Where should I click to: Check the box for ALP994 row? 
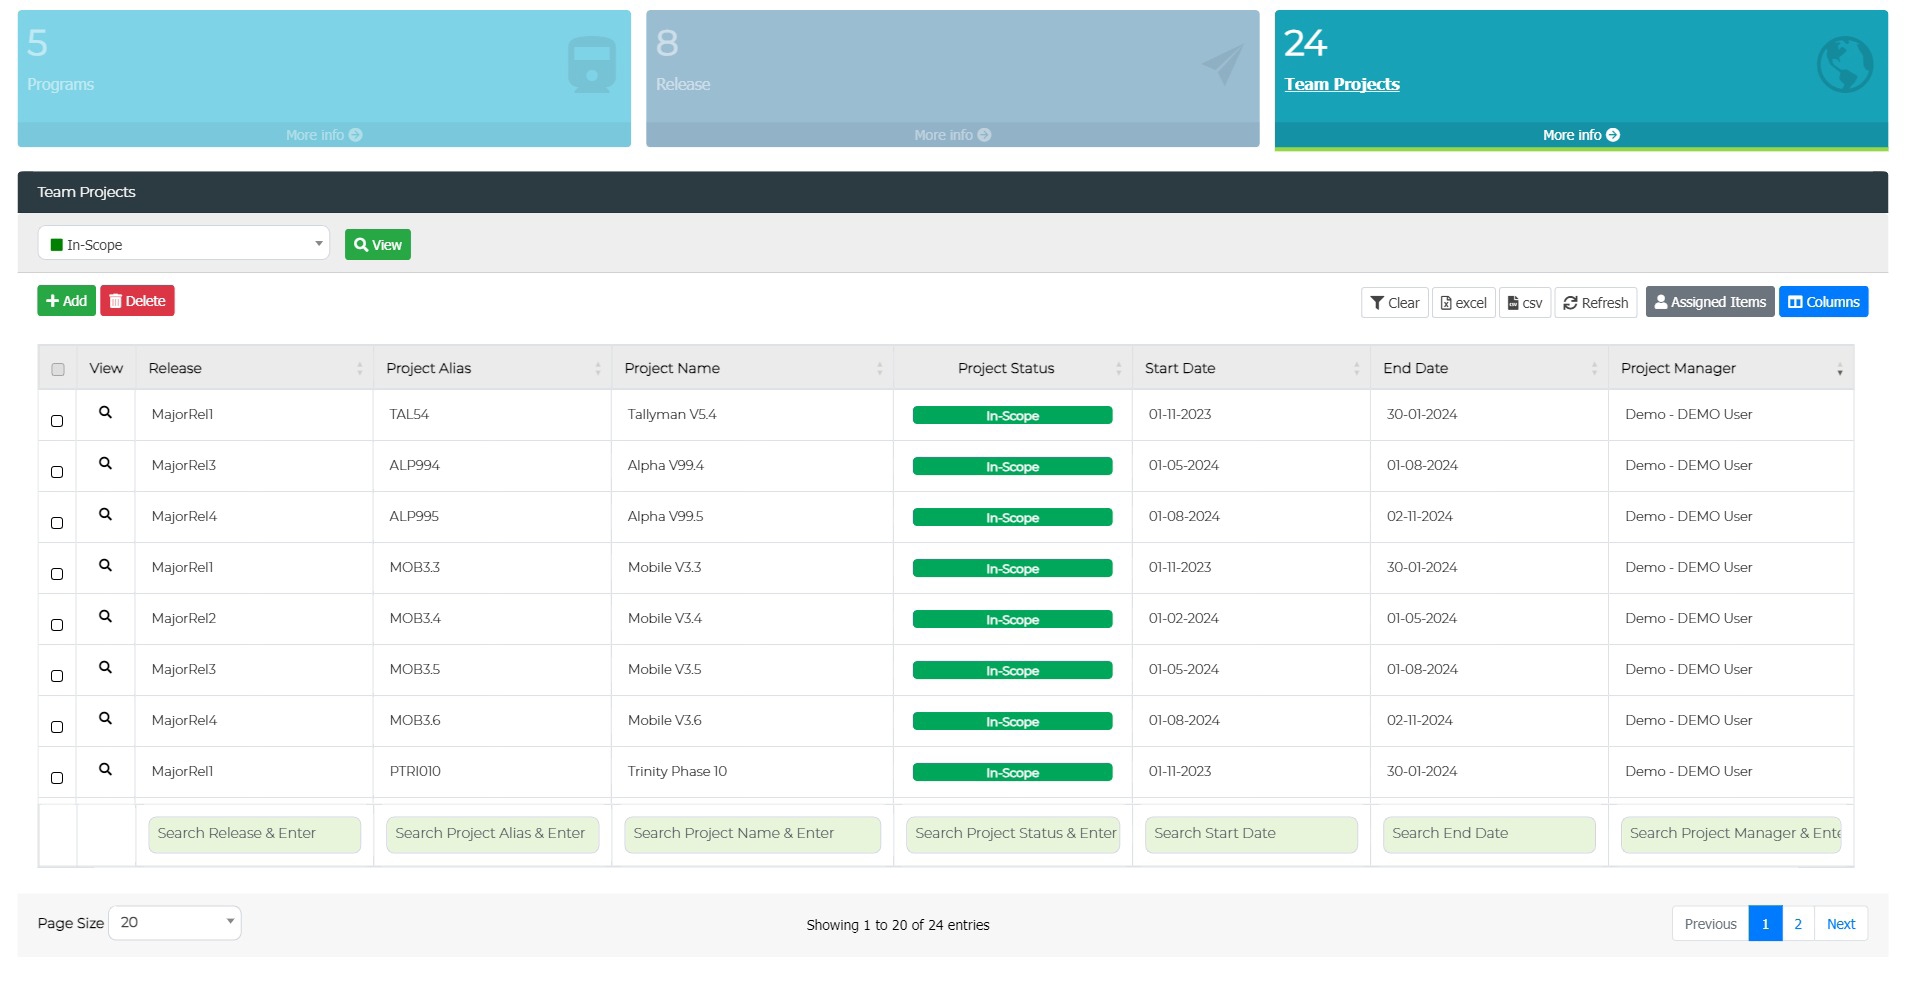click(57, 472)
